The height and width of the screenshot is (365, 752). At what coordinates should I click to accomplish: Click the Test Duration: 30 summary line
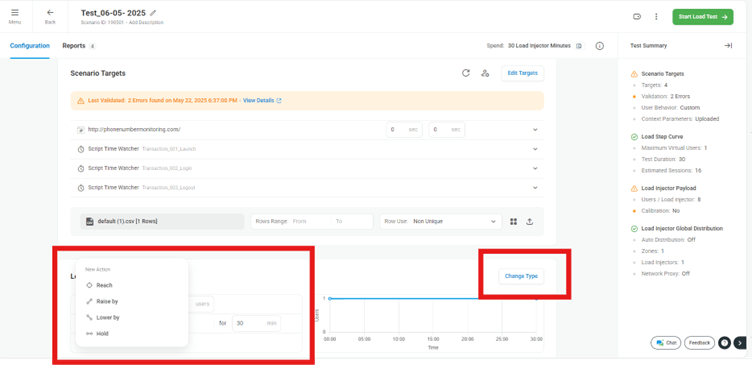coord(664,159)
